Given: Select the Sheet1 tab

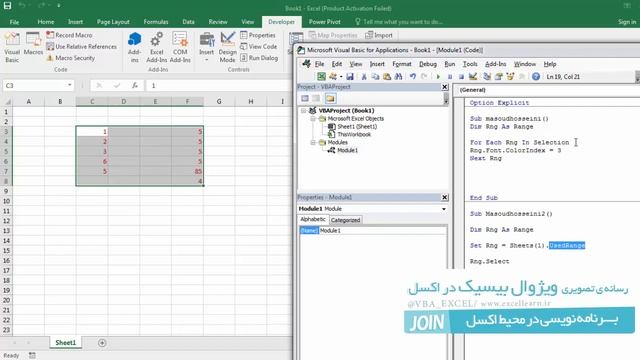Looking at the screenshot, I should (x=66, y=343).
